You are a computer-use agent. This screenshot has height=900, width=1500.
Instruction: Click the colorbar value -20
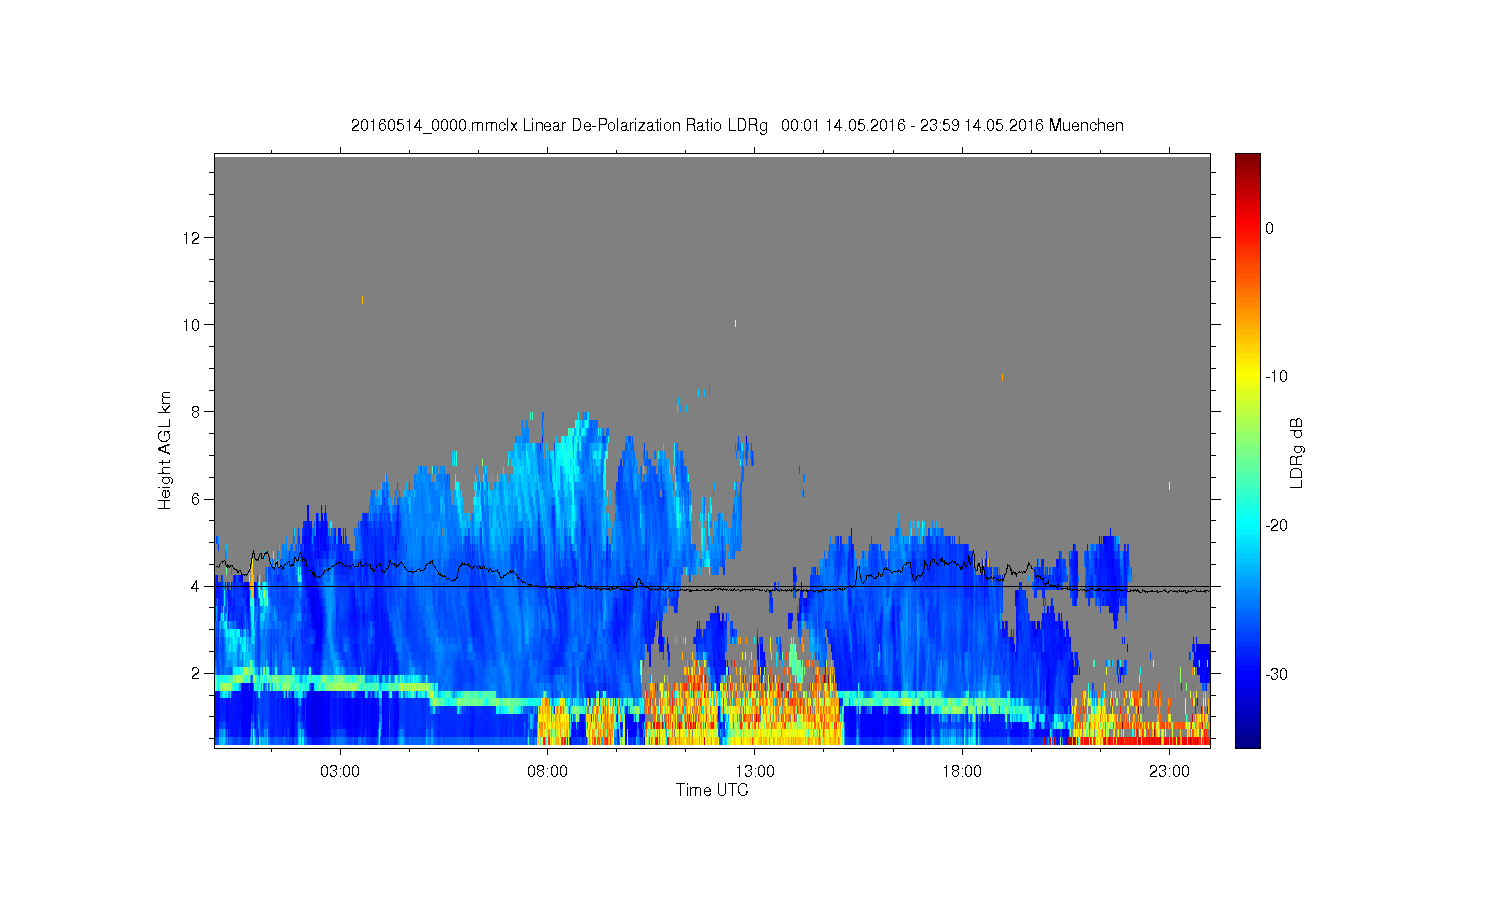point(1276,526)
